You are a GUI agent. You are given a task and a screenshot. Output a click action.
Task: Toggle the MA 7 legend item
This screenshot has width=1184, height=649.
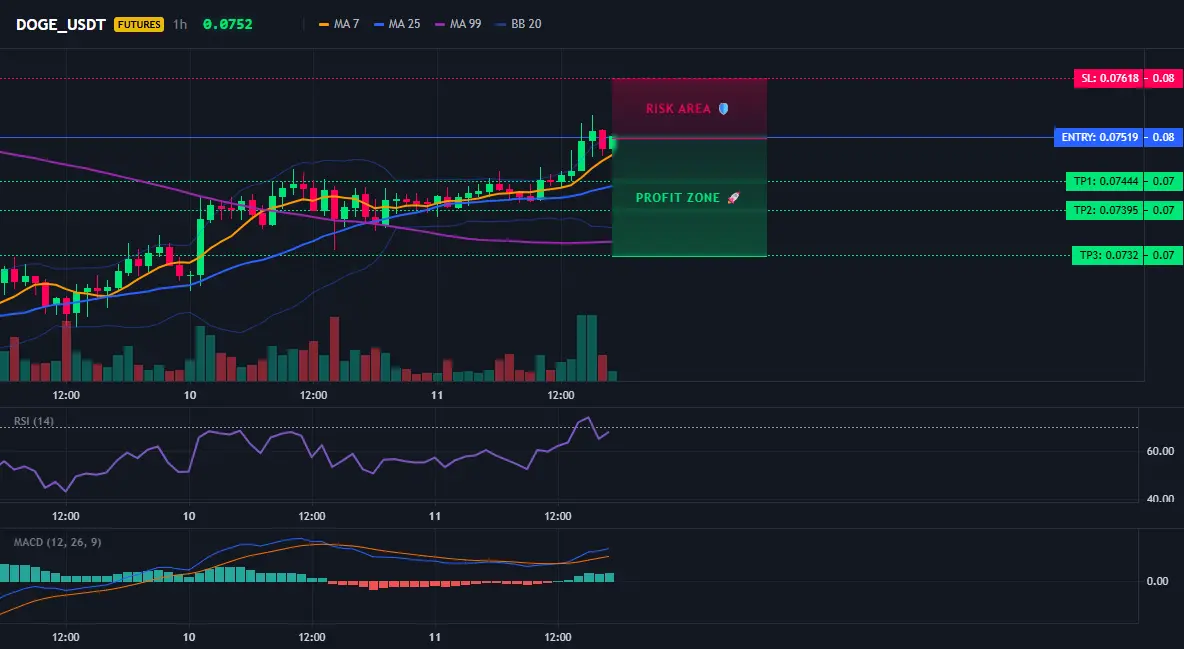339,24
